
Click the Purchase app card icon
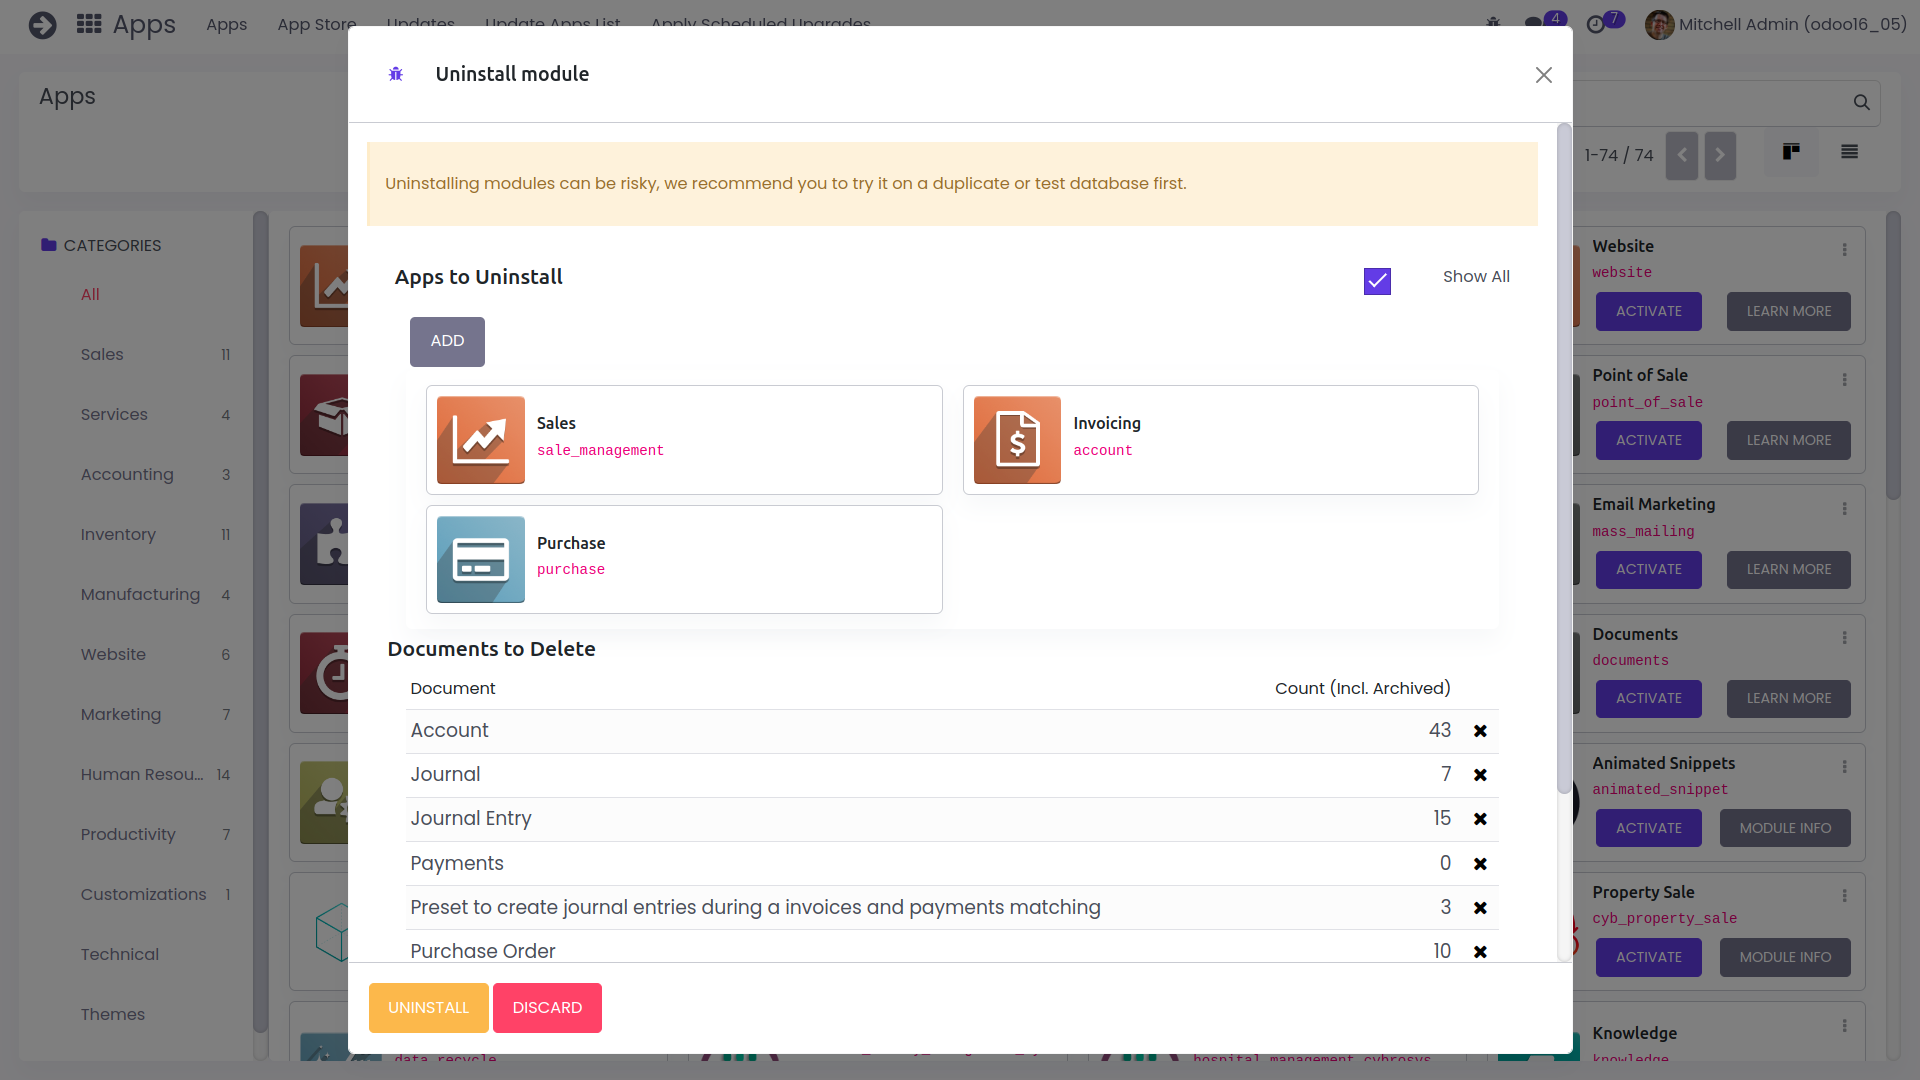pyautogui.click(x=480, y=559)
